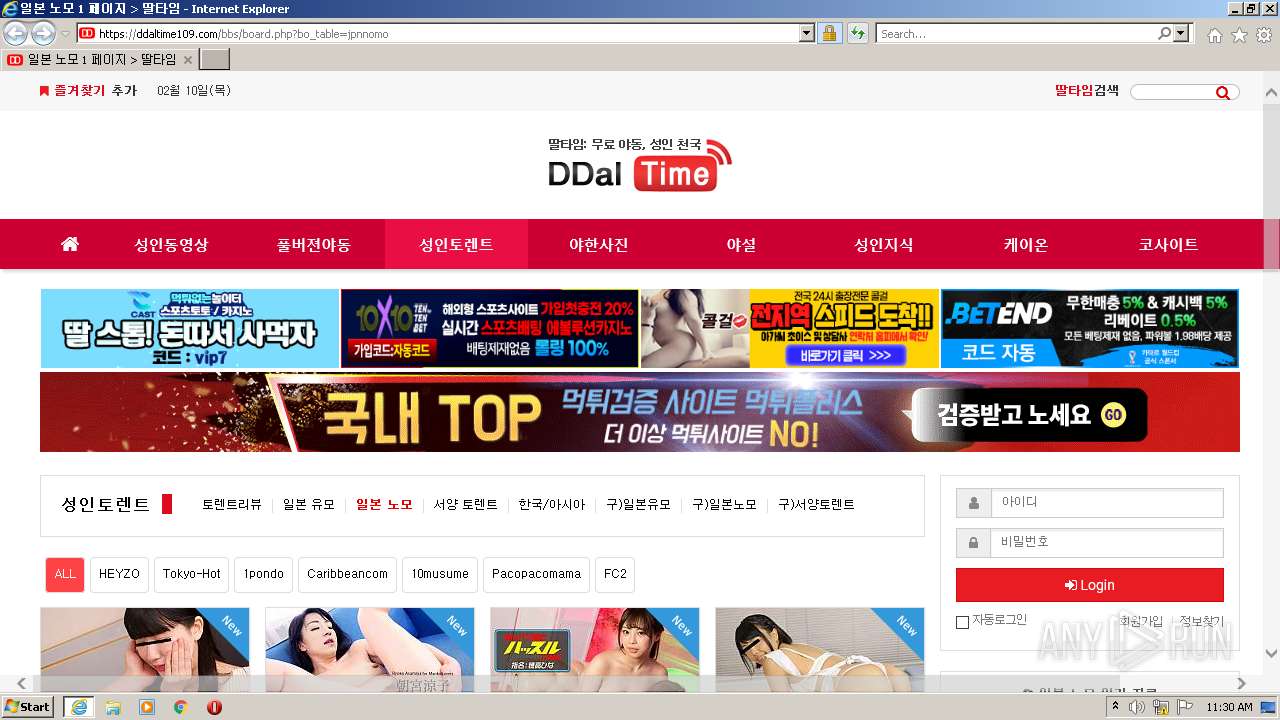Viewport: 1280px width, 720px height.
Task: Click the 10X10 sports betting banner
Action: (x=490, y=329)
